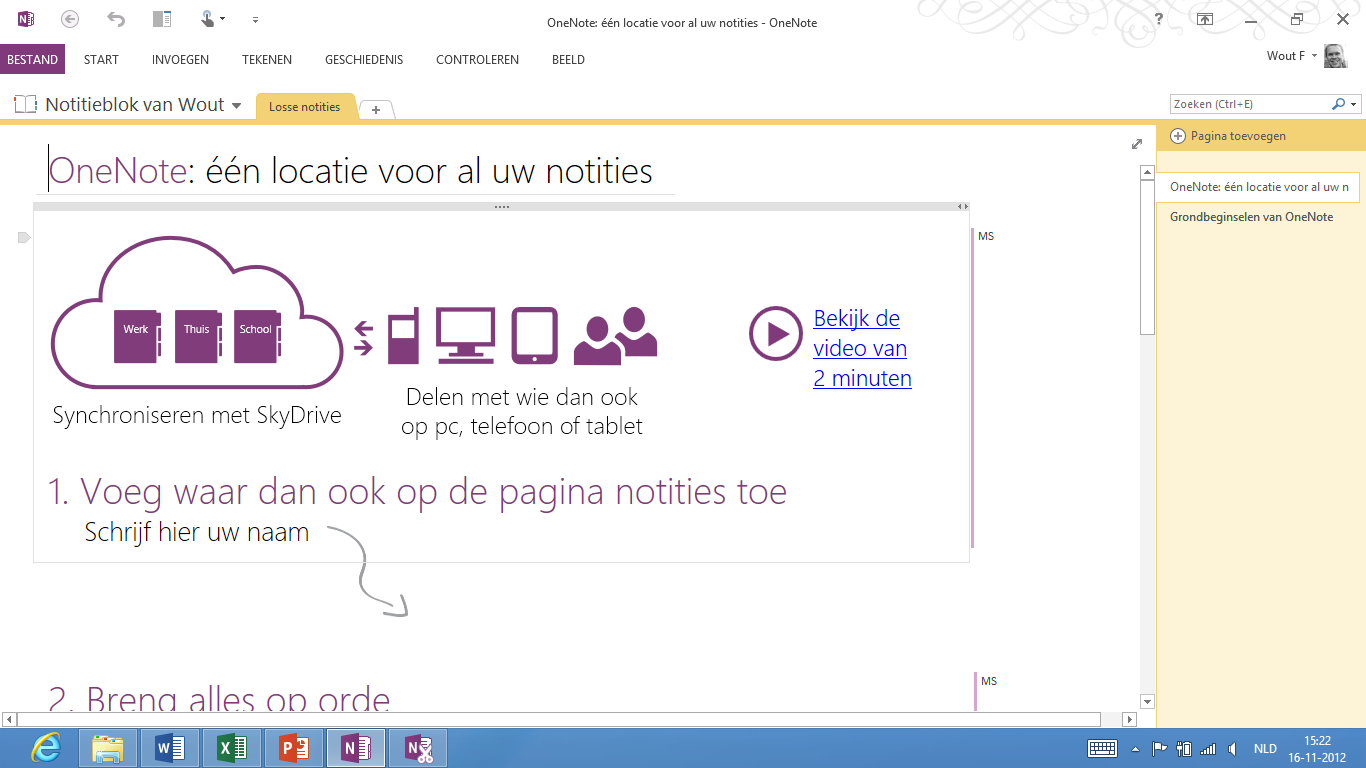
Task: Click the people sharing icon
Action: click(x=615, y=335)
